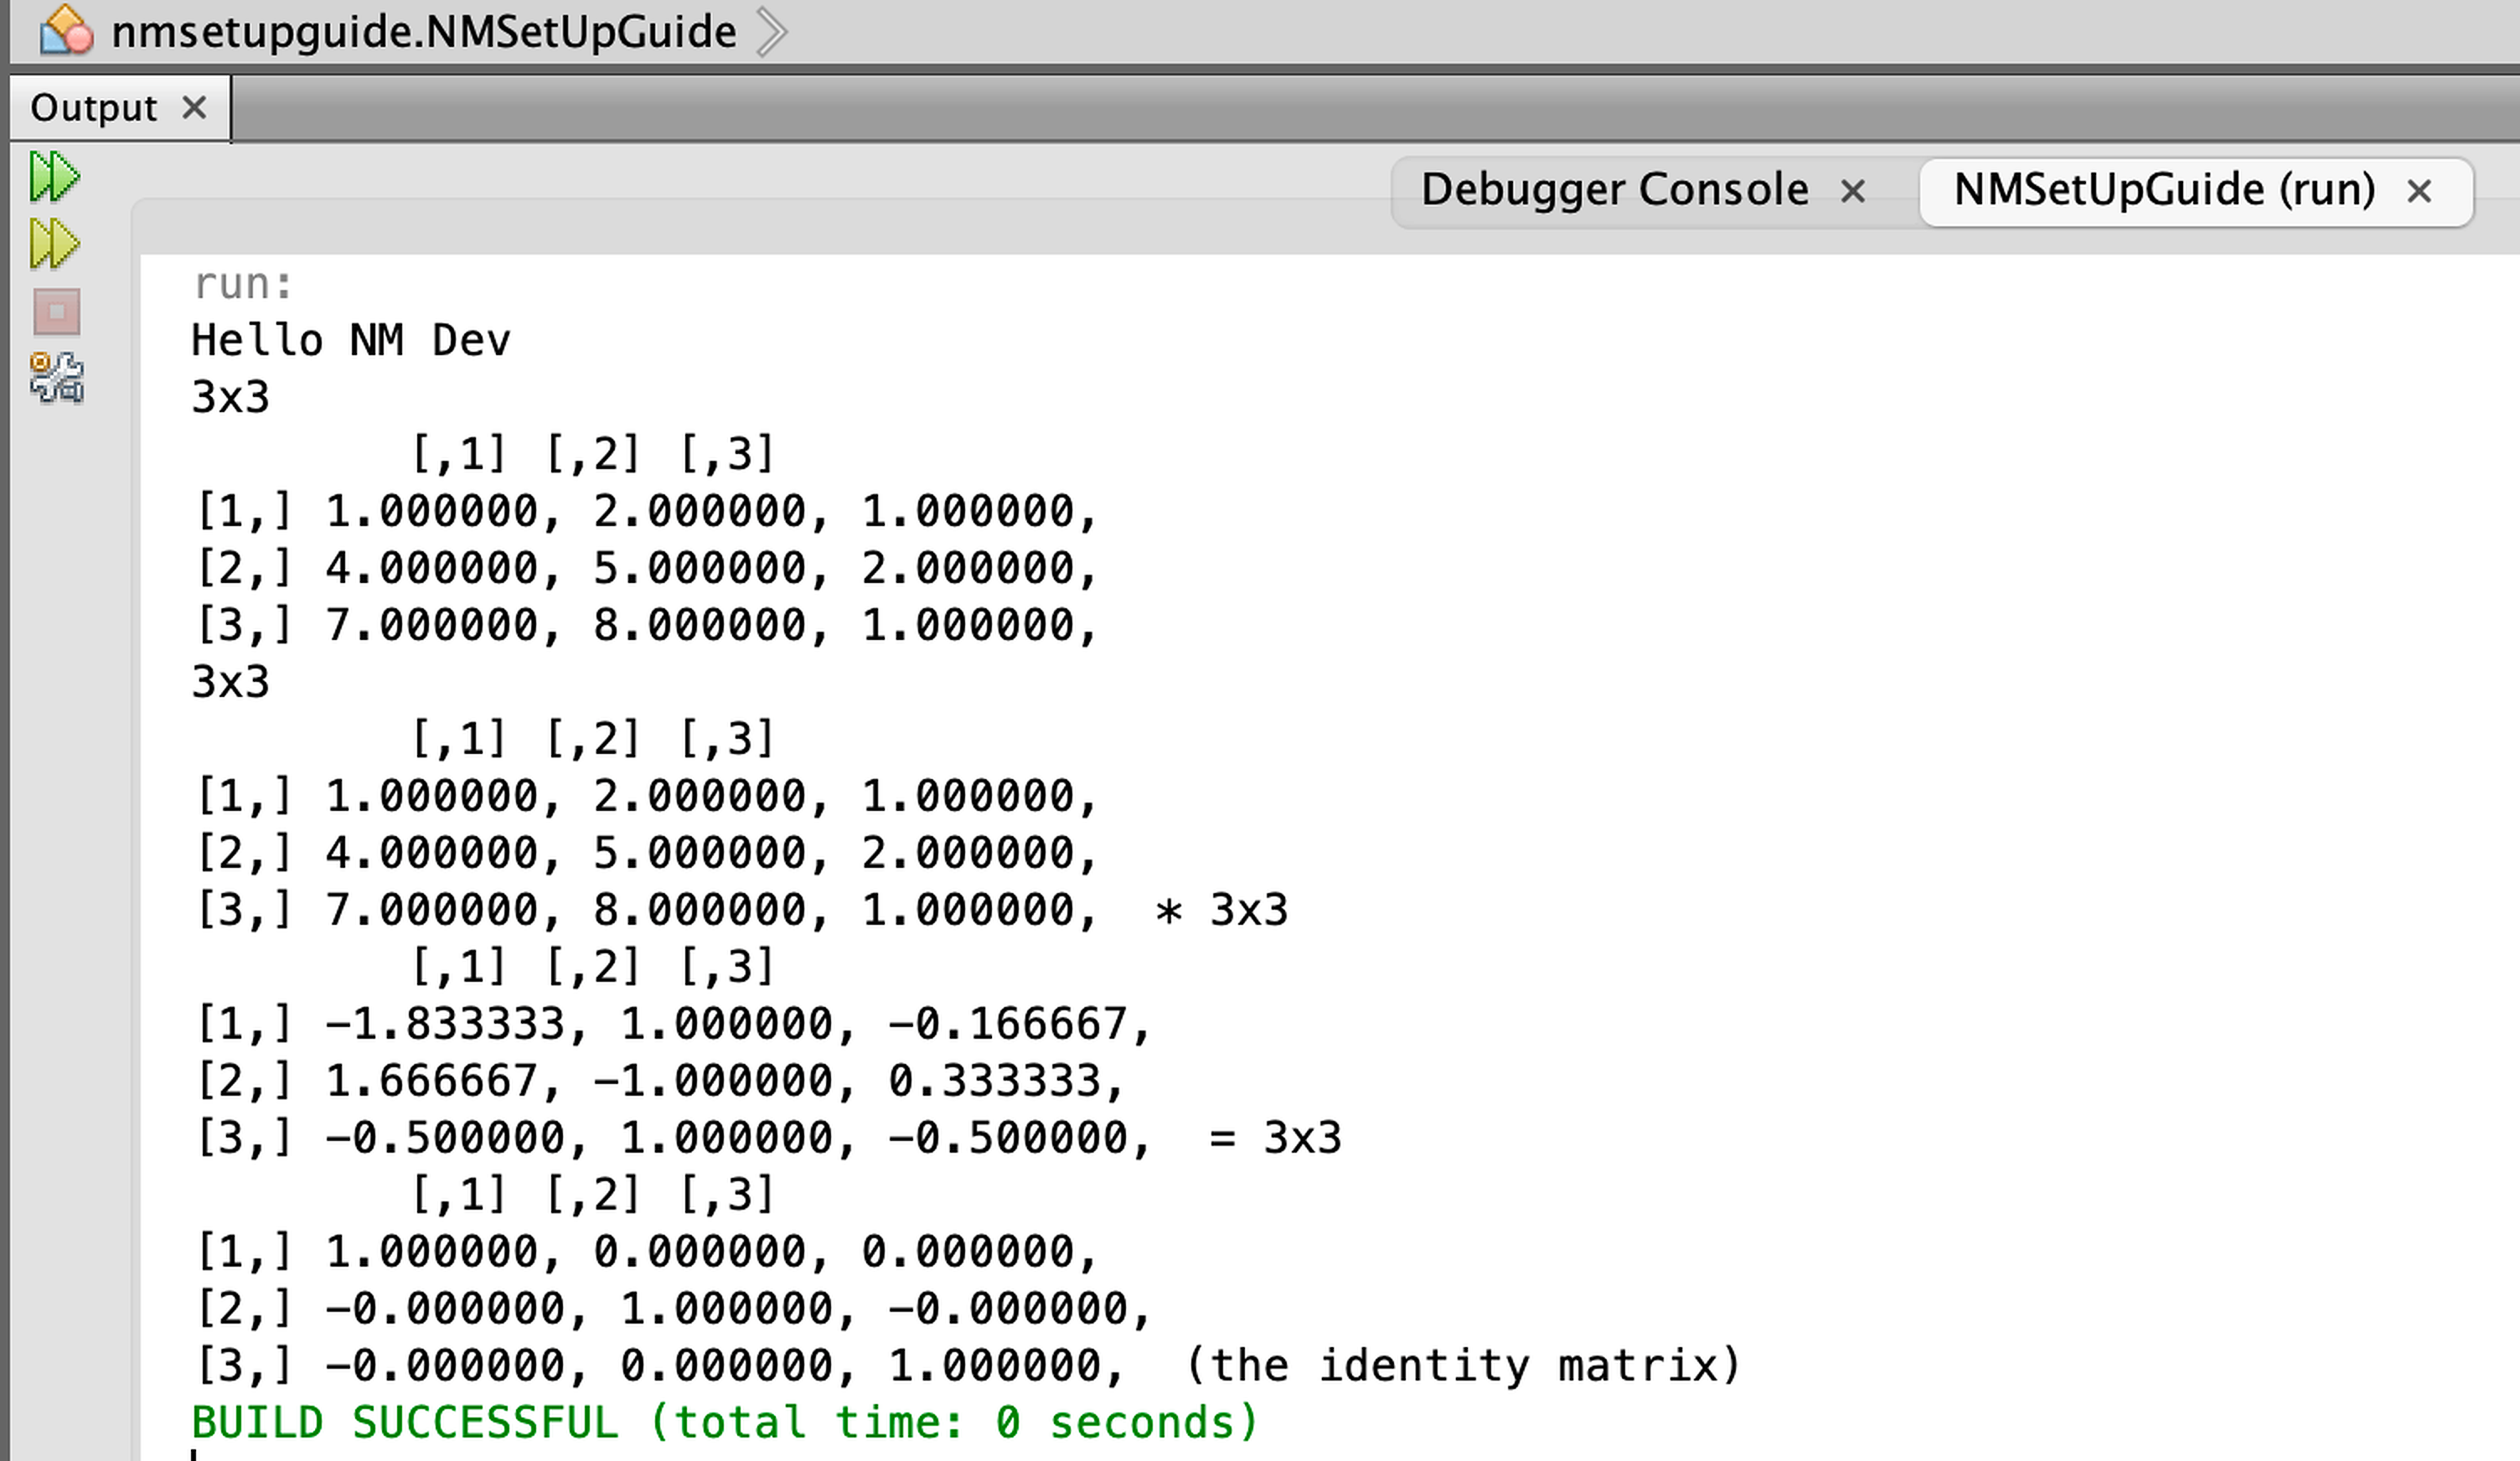2520x1461 pixels.
Task: Close the Output panel tab
Action: point(195,107)
